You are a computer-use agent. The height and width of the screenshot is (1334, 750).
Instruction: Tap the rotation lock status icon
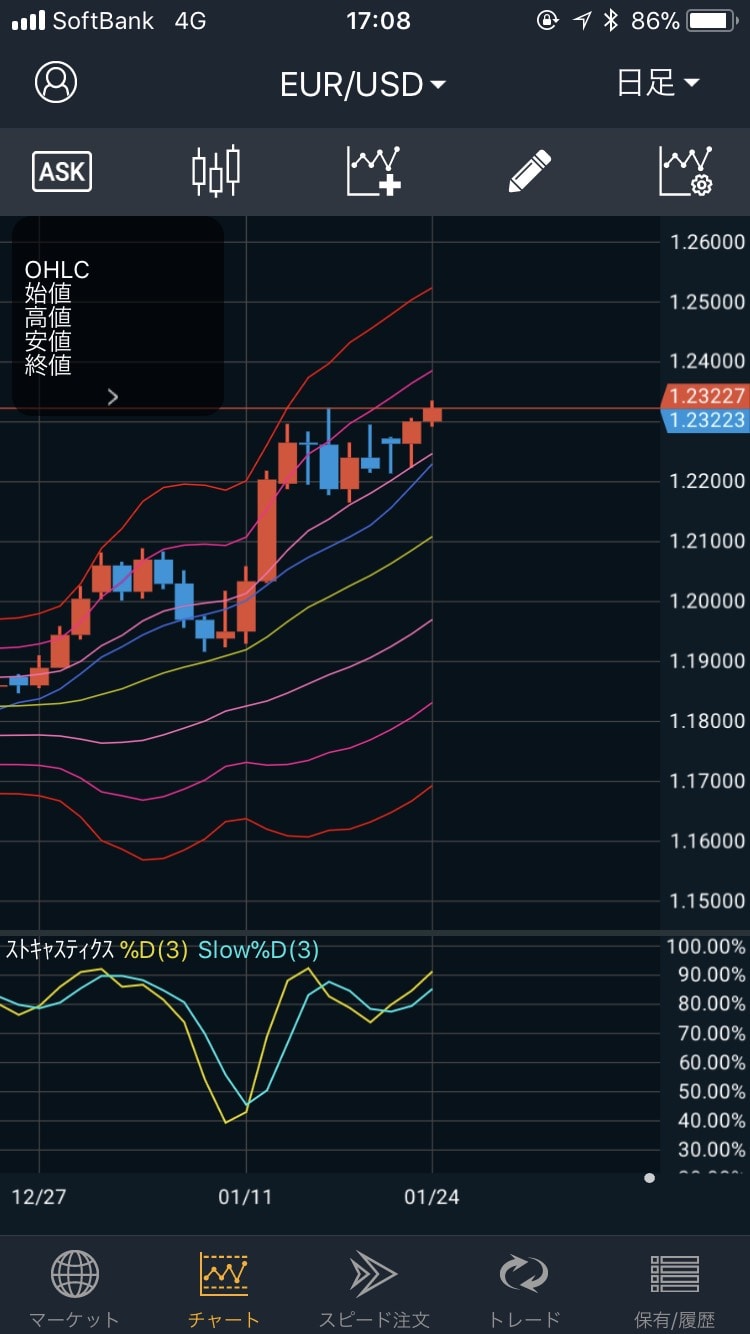coord(548,20)
